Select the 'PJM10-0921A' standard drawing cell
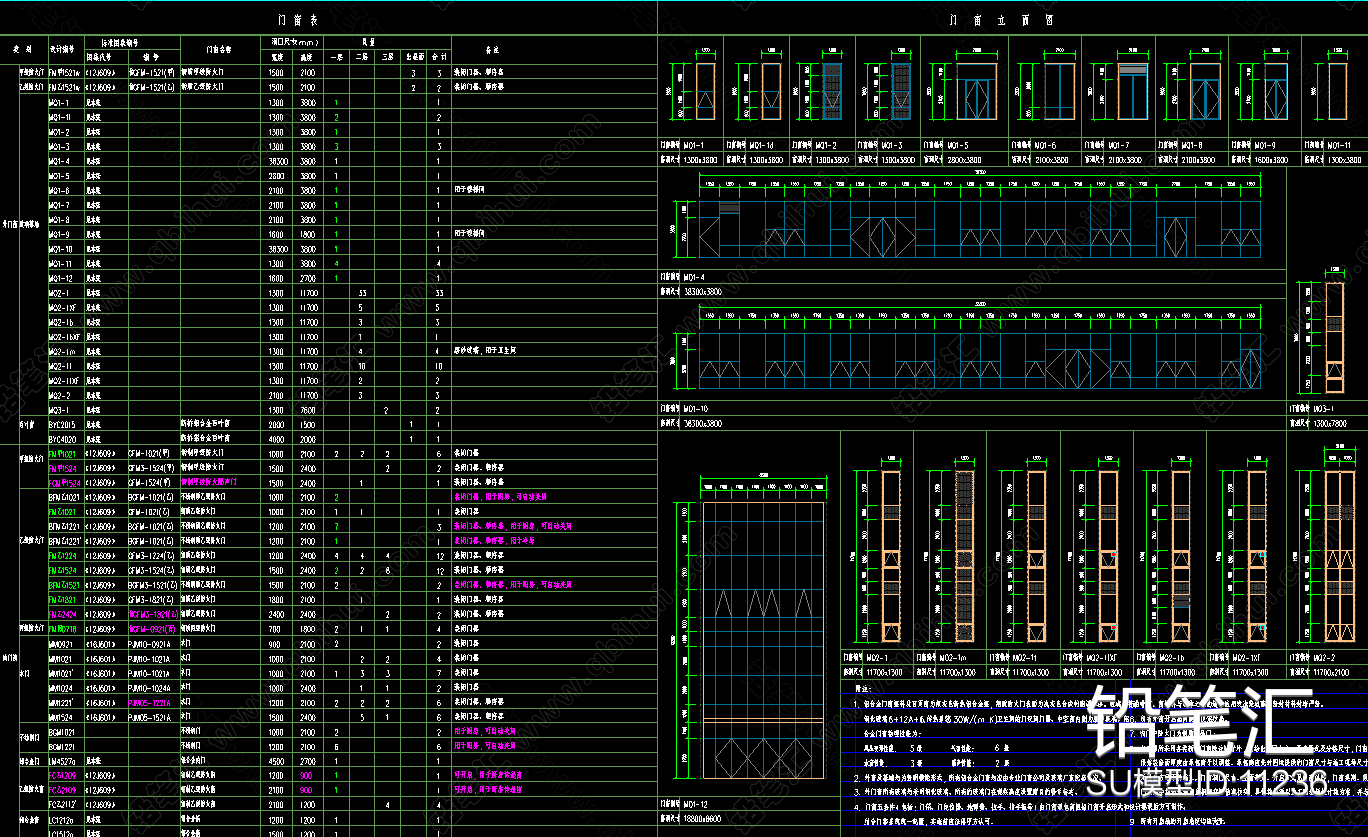 point(149,644)
